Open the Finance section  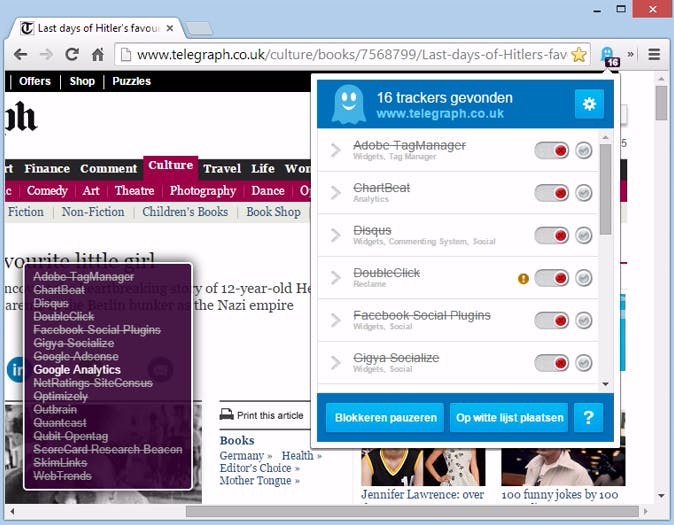tap(47, 169)
